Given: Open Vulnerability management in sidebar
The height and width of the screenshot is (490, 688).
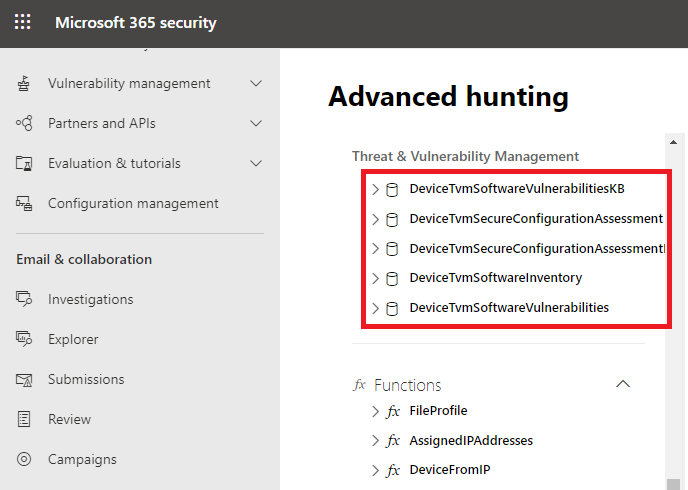Looking at the screenshot, I should click(x=129, y=83).
